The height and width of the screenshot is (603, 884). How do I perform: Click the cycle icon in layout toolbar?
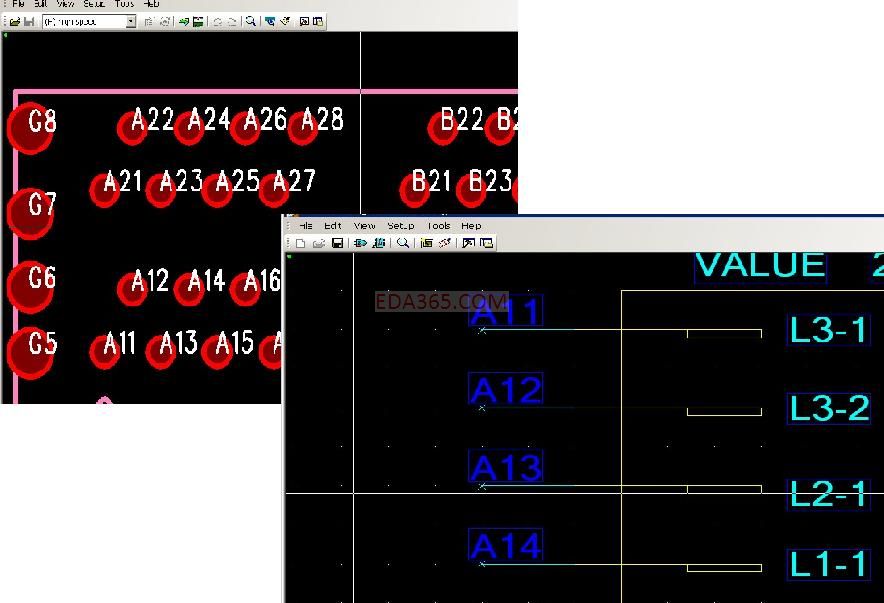point(165,22)
